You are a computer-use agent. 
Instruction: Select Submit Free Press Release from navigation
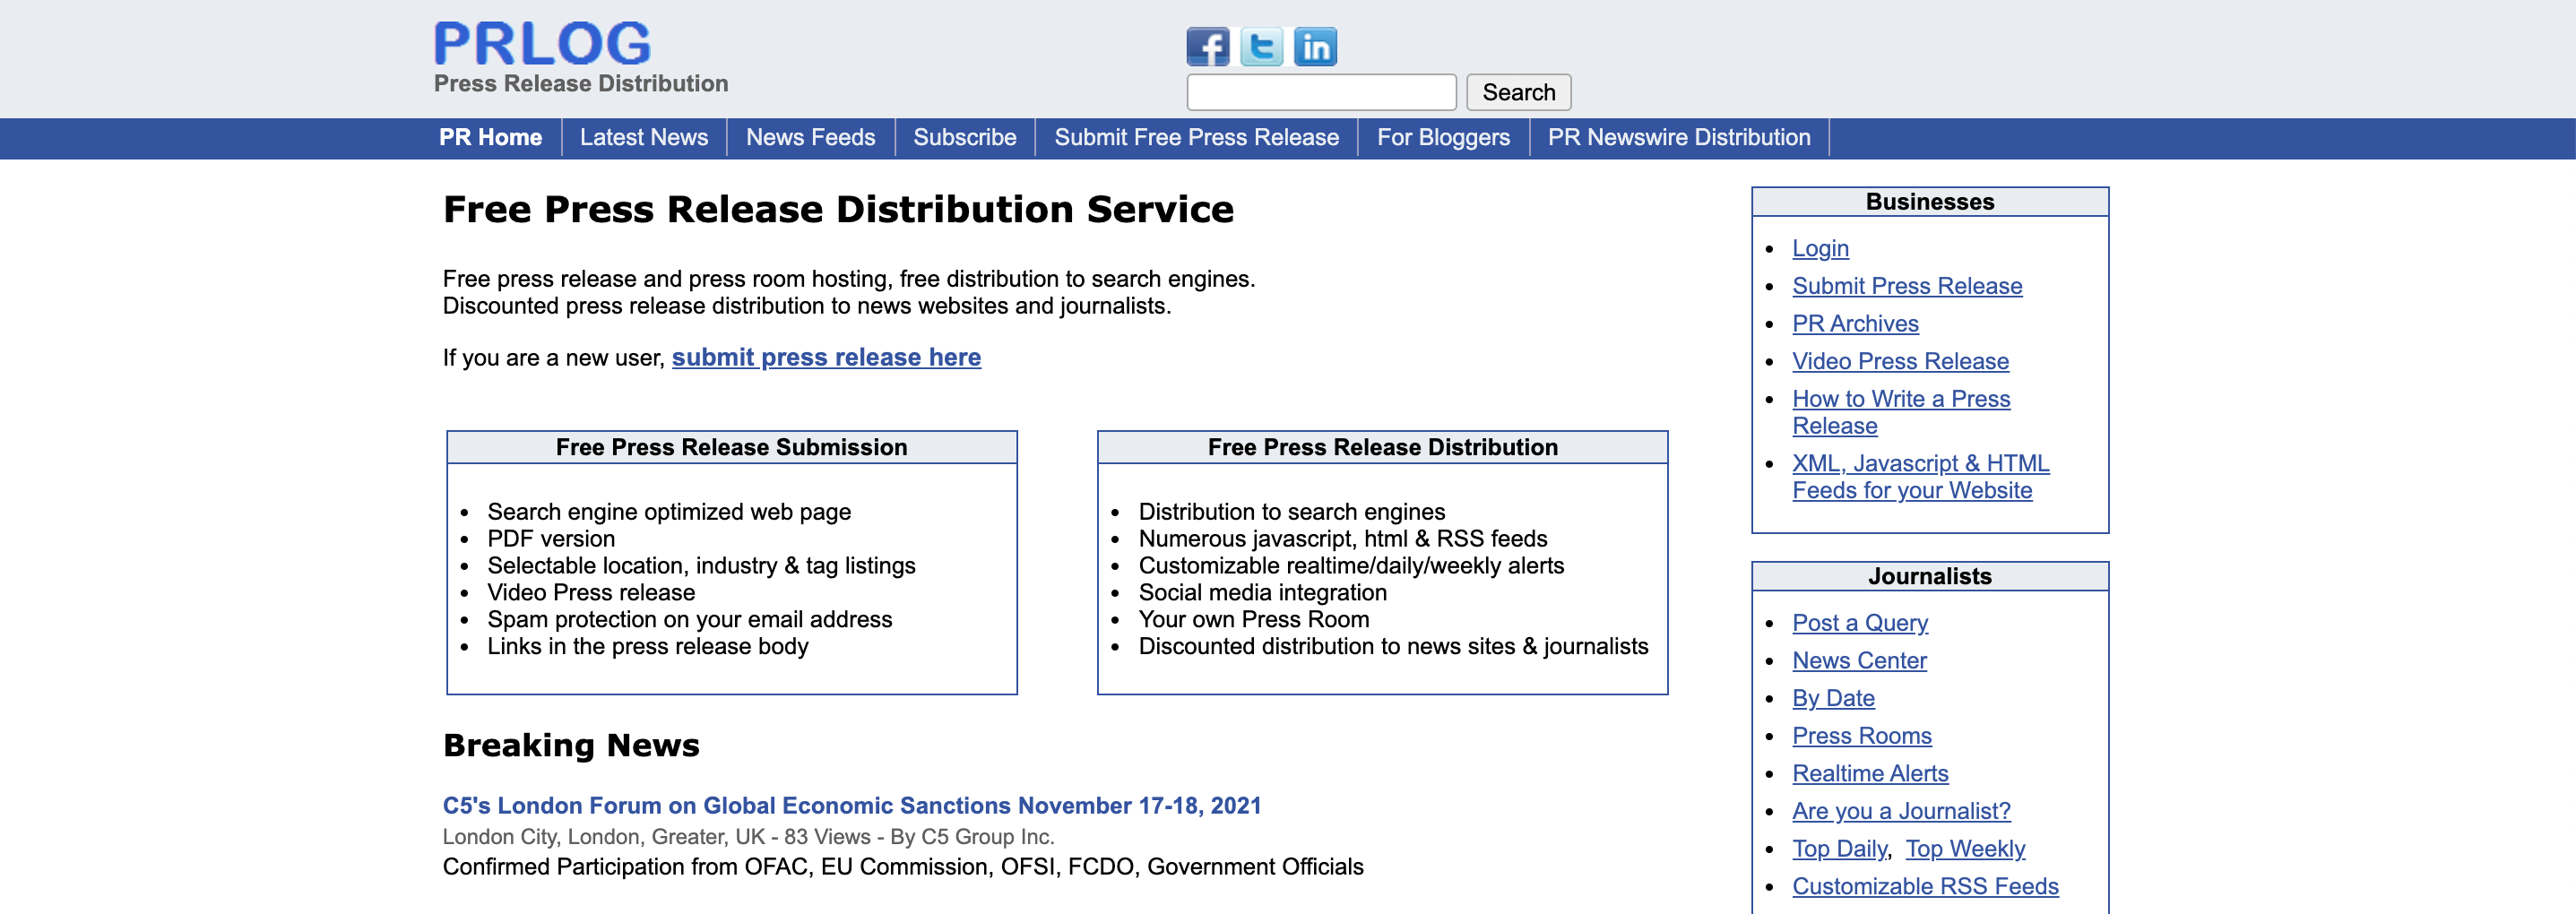tap(1196, 138)
